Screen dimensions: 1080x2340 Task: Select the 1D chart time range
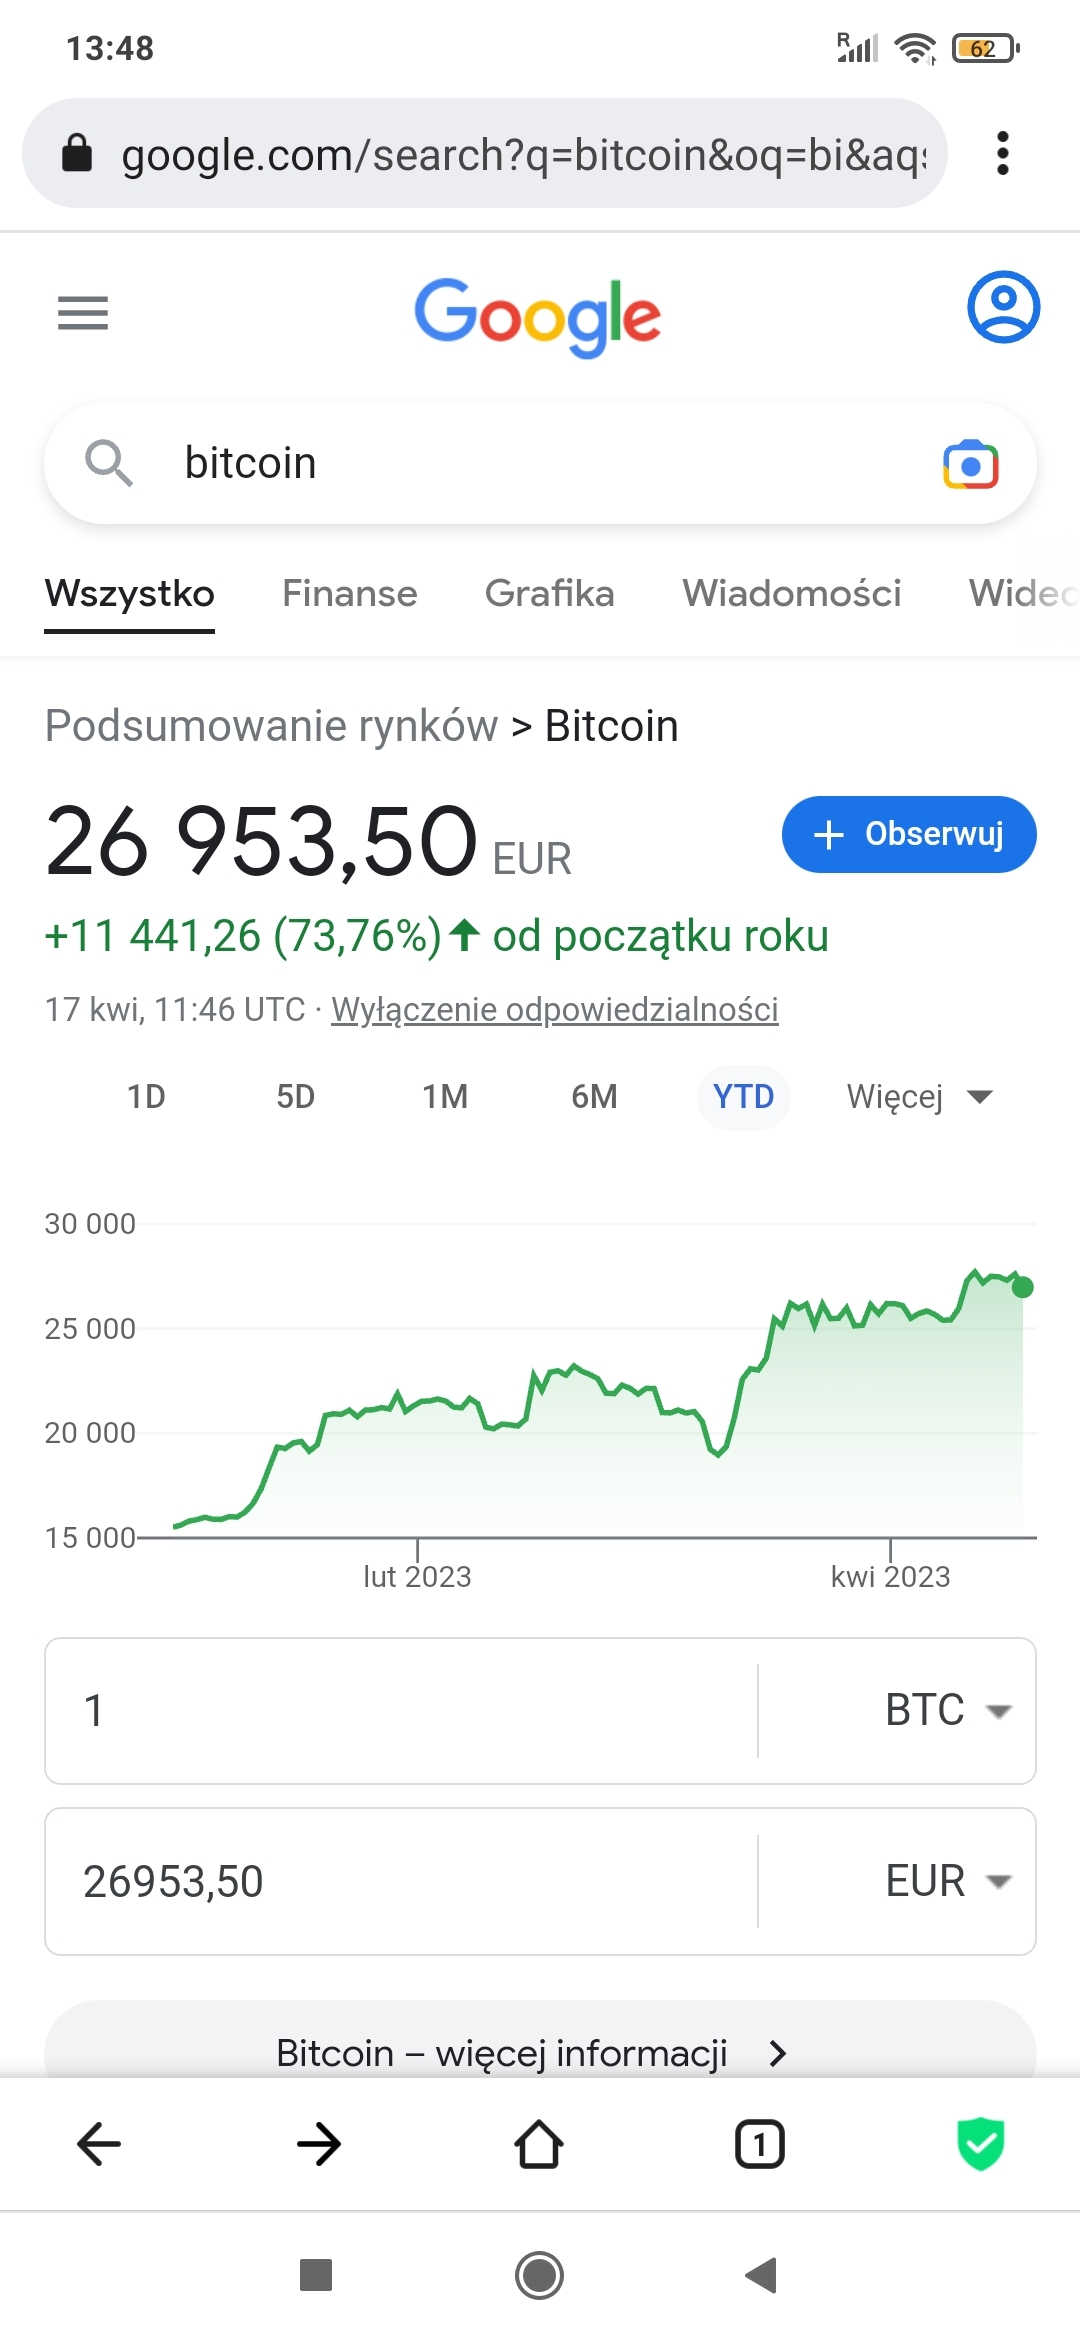click(146, 1097)
